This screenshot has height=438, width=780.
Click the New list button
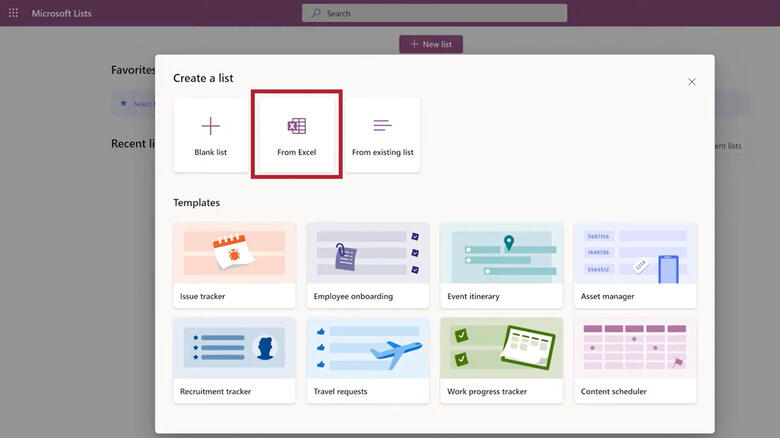pyautogui.click(x=431, y=44)
